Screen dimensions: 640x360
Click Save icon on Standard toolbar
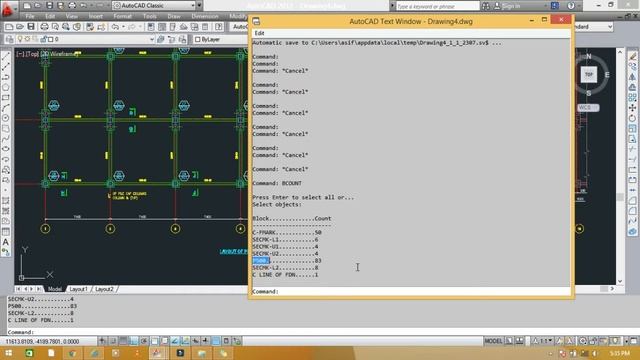31,27
